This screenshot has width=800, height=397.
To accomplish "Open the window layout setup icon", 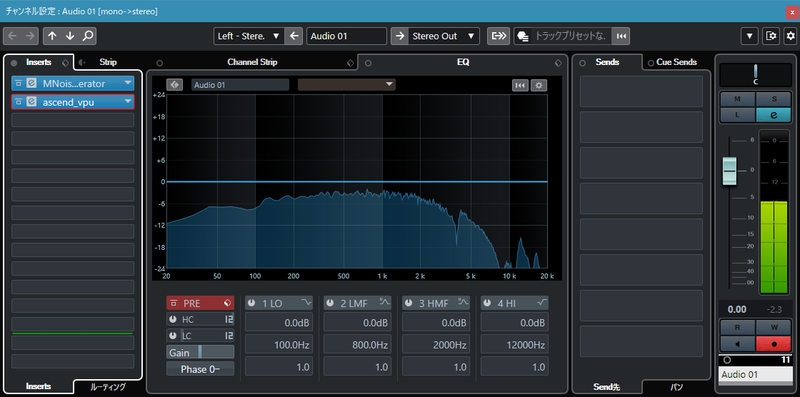I will [771, 36].
